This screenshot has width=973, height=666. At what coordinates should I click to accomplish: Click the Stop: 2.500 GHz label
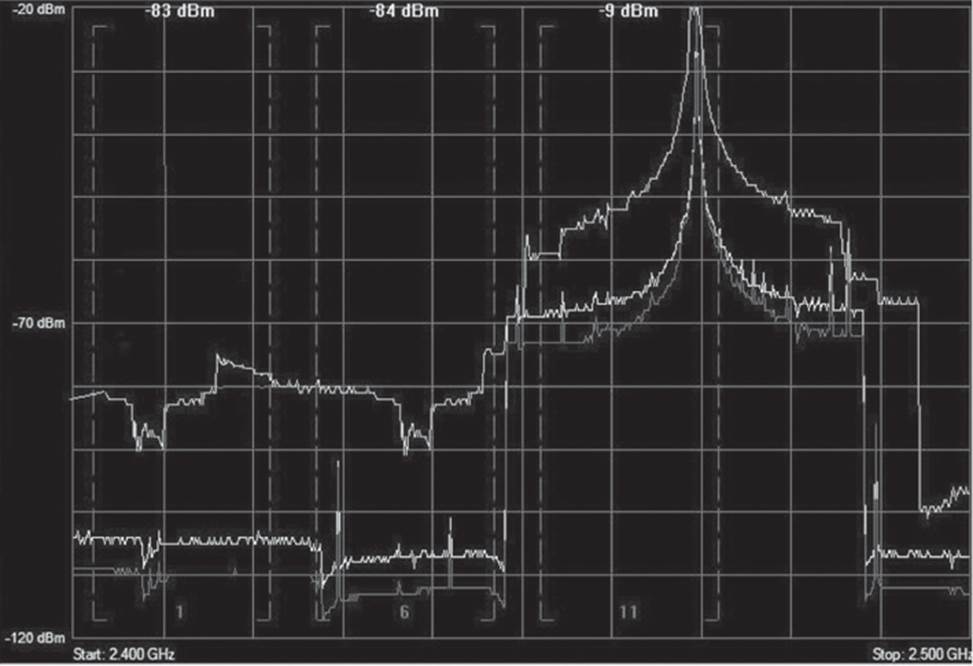pyautogui.click(x=922, y=654)
